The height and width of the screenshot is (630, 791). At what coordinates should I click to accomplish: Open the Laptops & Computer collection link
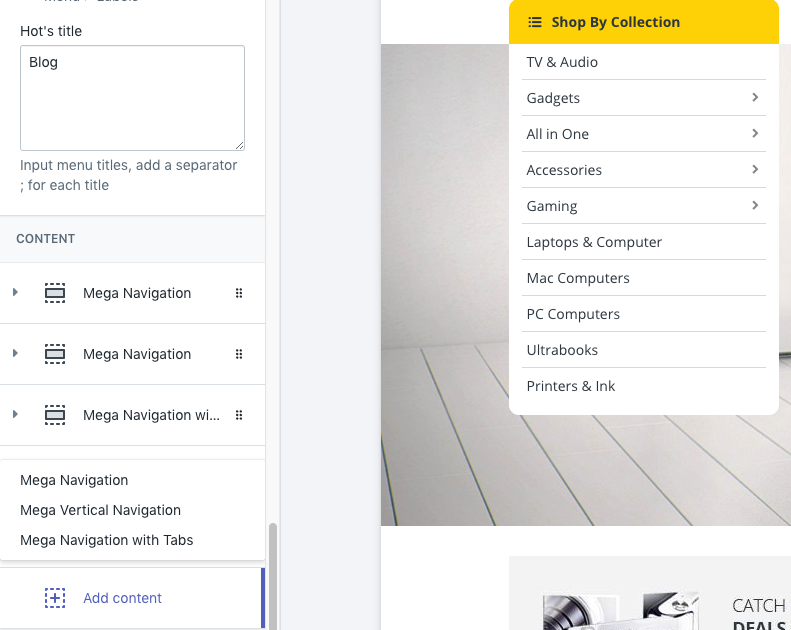[x=594, y=242]
